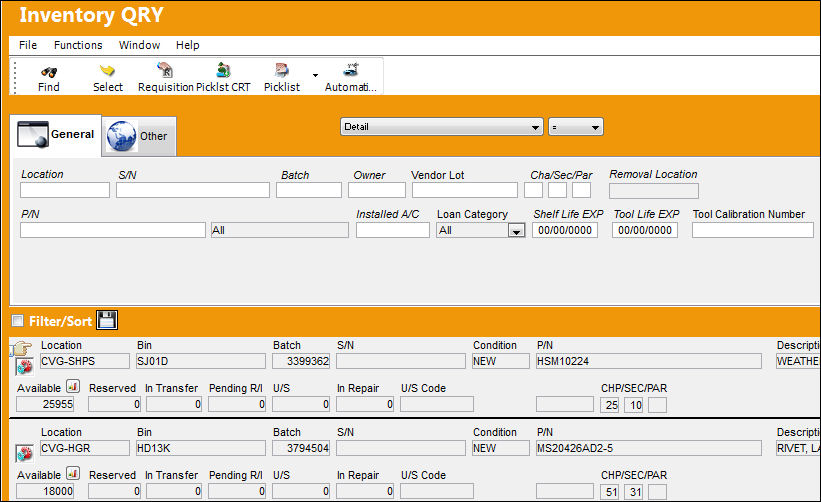Toggle the Filter/Sort checkbox
Image resolution: width=821 pixels, height=502 pixels.
tap(18, 320)
